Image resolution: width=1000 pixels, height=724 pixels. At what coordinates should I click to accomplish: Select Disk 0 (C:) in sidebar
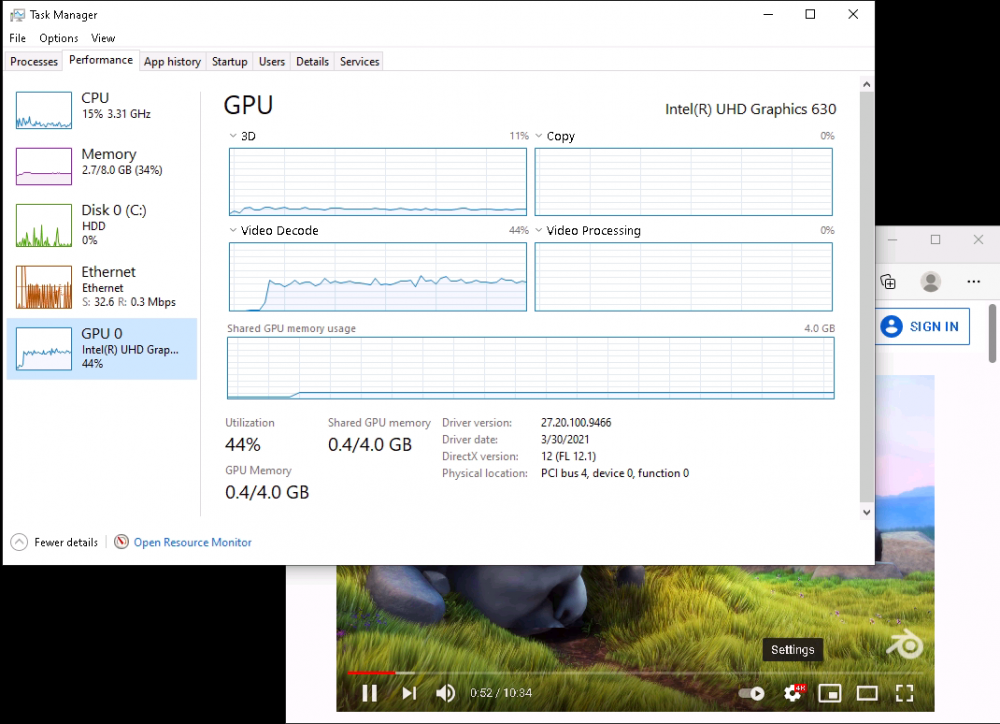(102, 225)
